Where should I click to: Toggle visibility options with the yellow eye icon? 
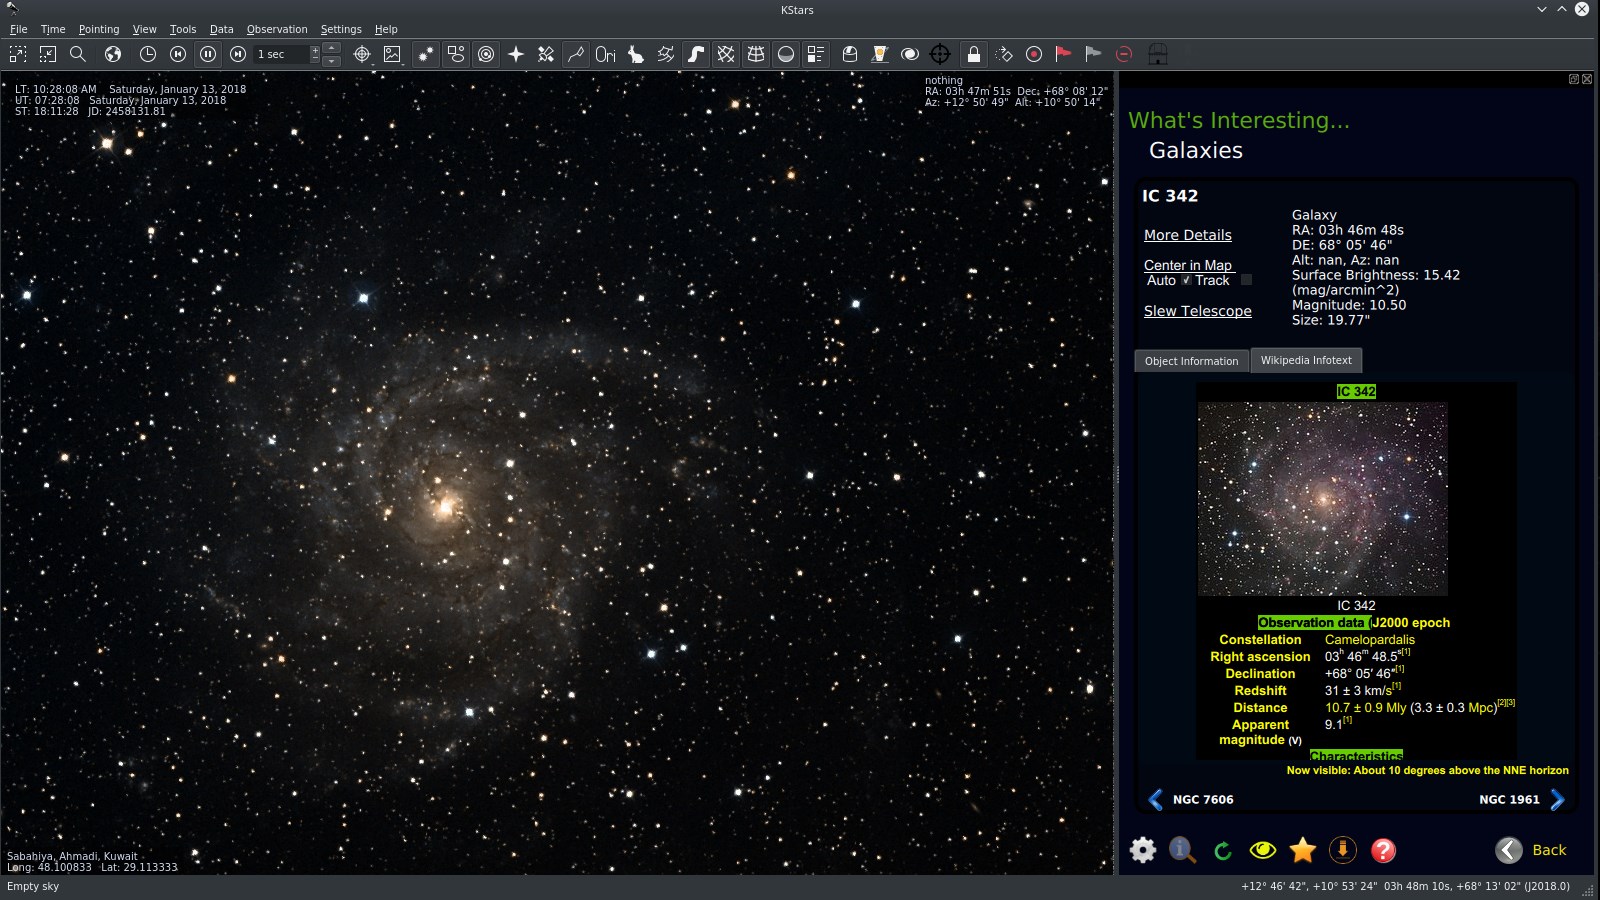(1262, 850)
